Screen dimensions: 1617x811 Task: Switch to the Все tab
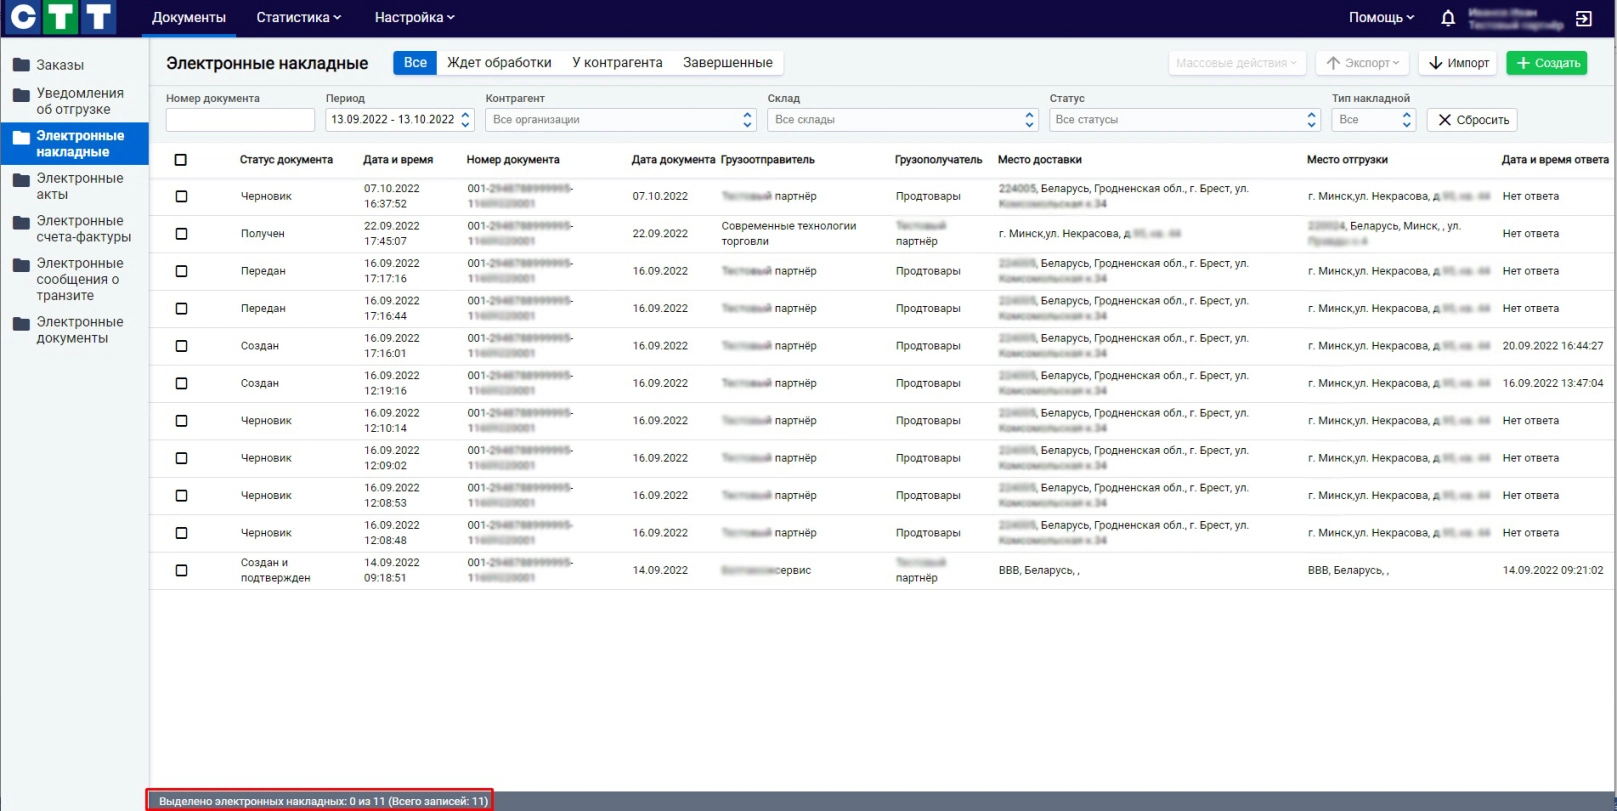pyautogui.click(x=415, y=62)
